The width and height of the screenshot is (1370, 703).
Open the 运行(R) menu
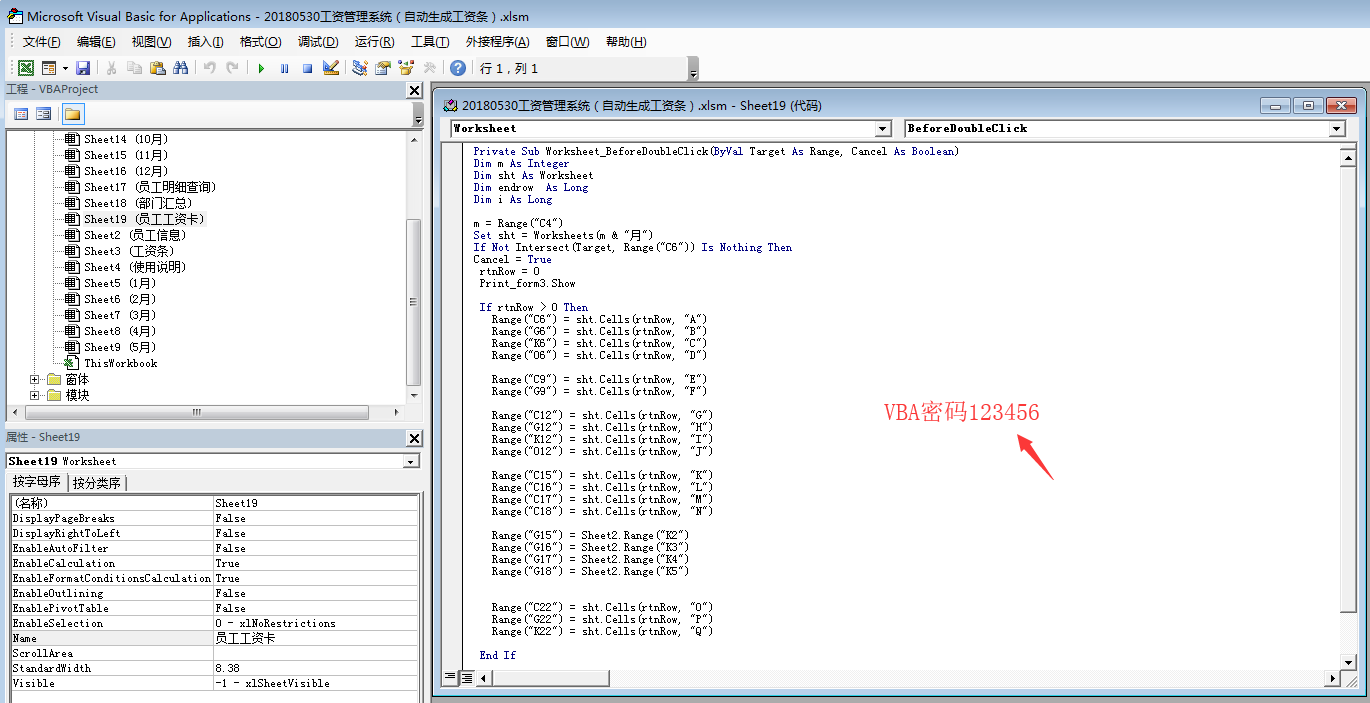pos(374,42)
